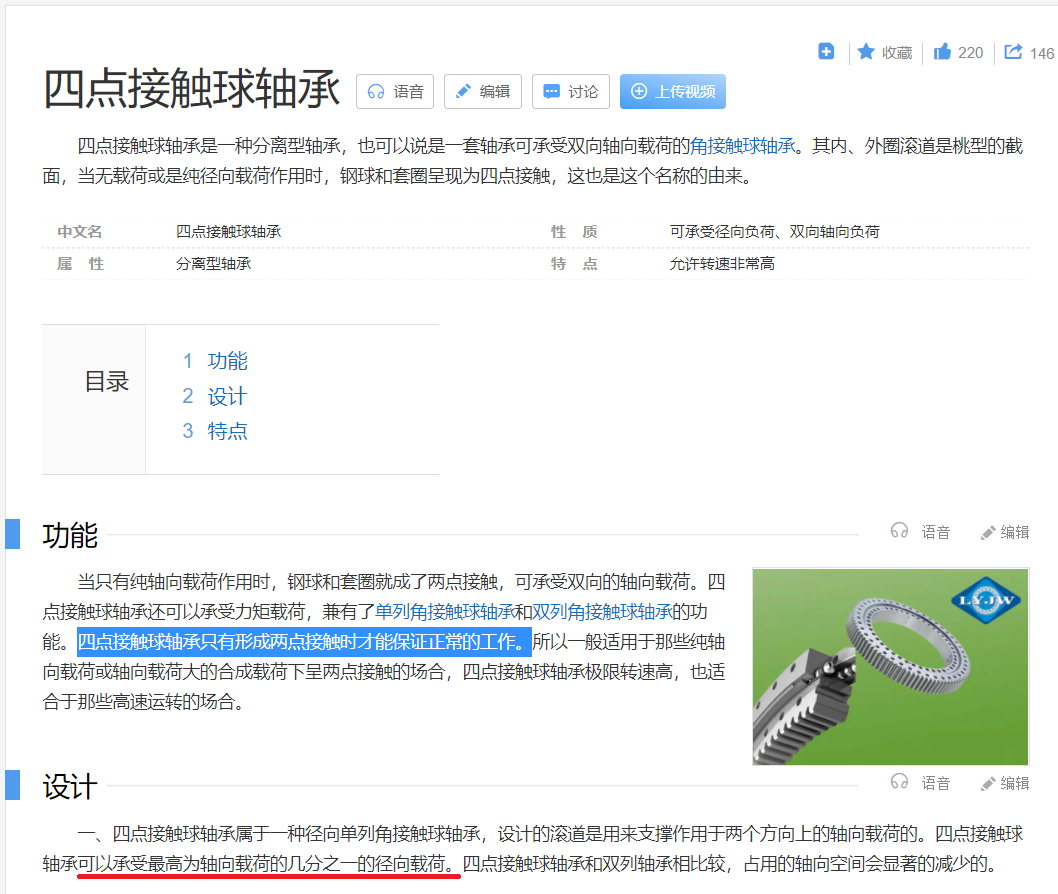1058x894 pixels.
Task: Click the page title 四点接触球轴承
Action: click(x=192, y=88)
